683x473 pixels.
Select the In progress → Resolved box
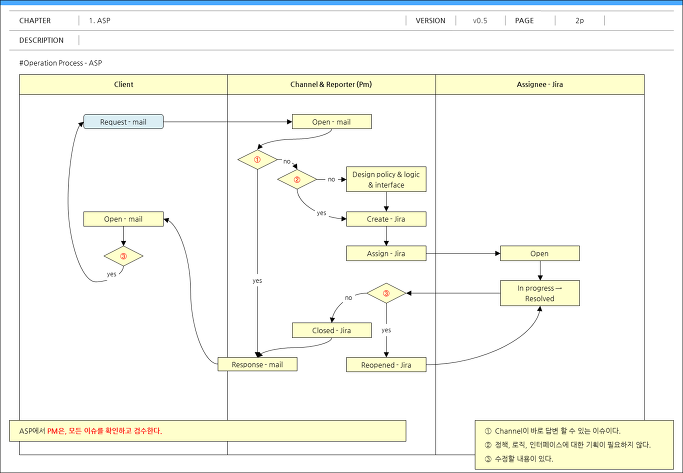[540, 293]
